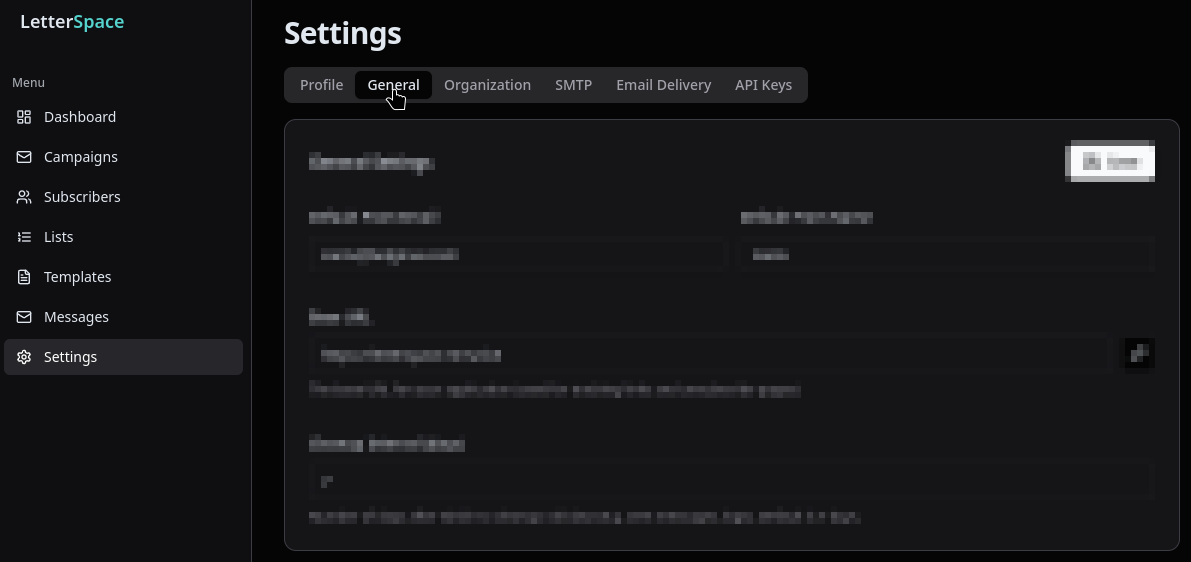Focus the top-left input field in settings panel
Image resolution: width=1191 pixels, height=562 pixels.
pyautogui.click(x=517, y=254)
